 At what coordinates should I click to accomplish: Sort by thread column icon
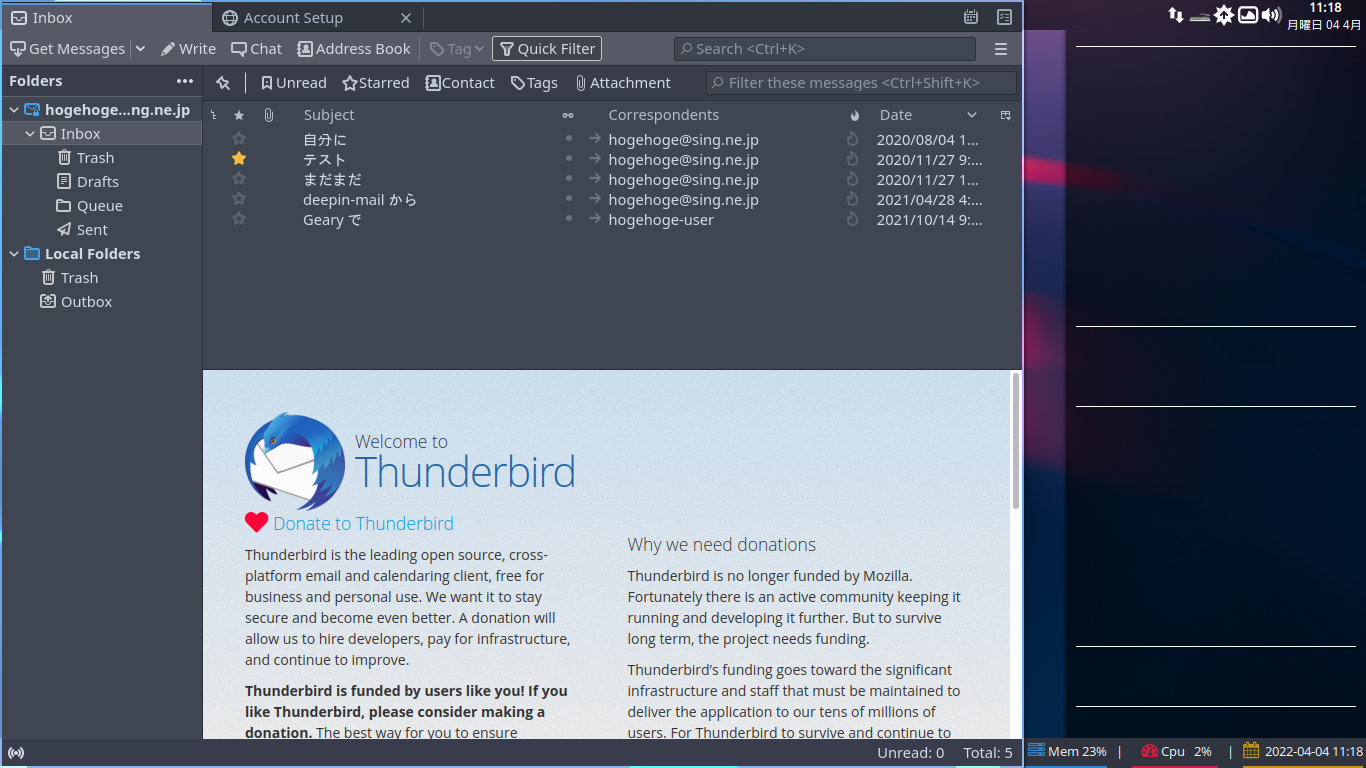coord(213,115)
